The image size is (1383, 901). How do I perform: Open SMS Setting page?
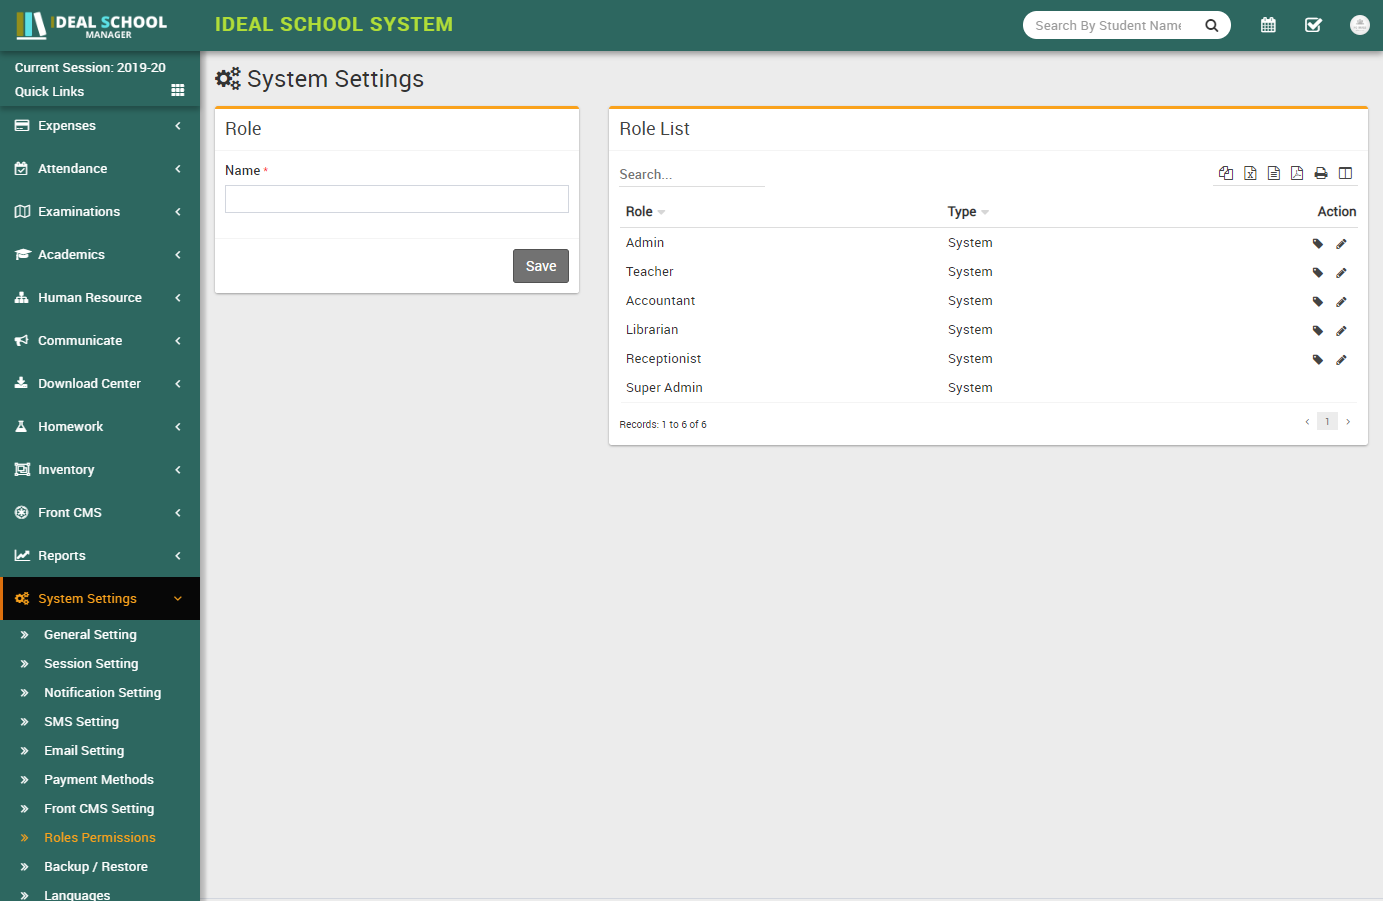tap(81, 721)
